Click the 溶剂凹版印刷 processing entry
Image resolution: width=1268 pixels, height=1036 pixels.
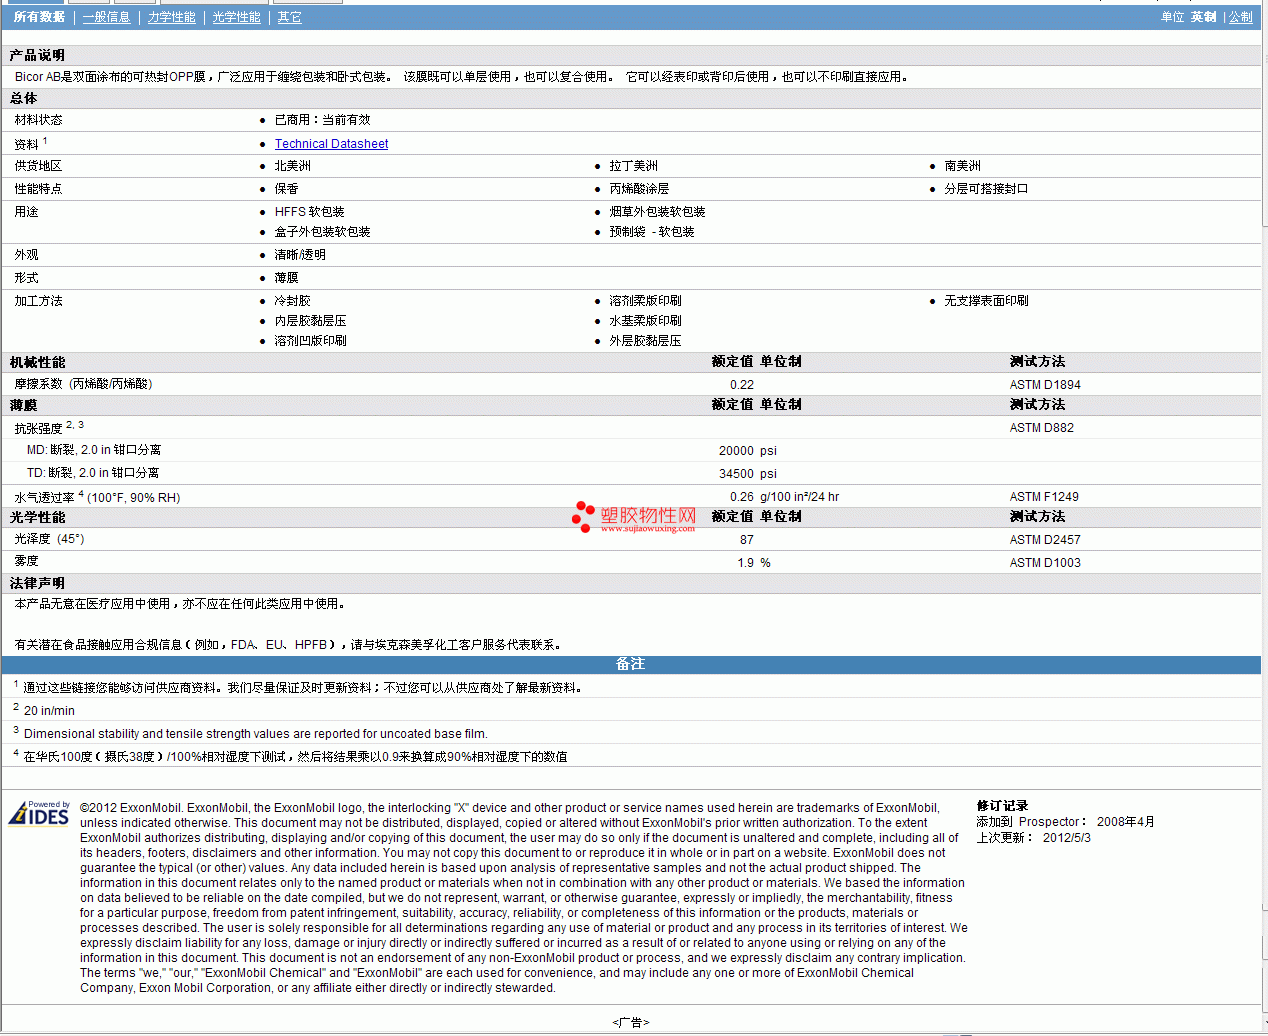pyautogui.click(x=311, y=341)
